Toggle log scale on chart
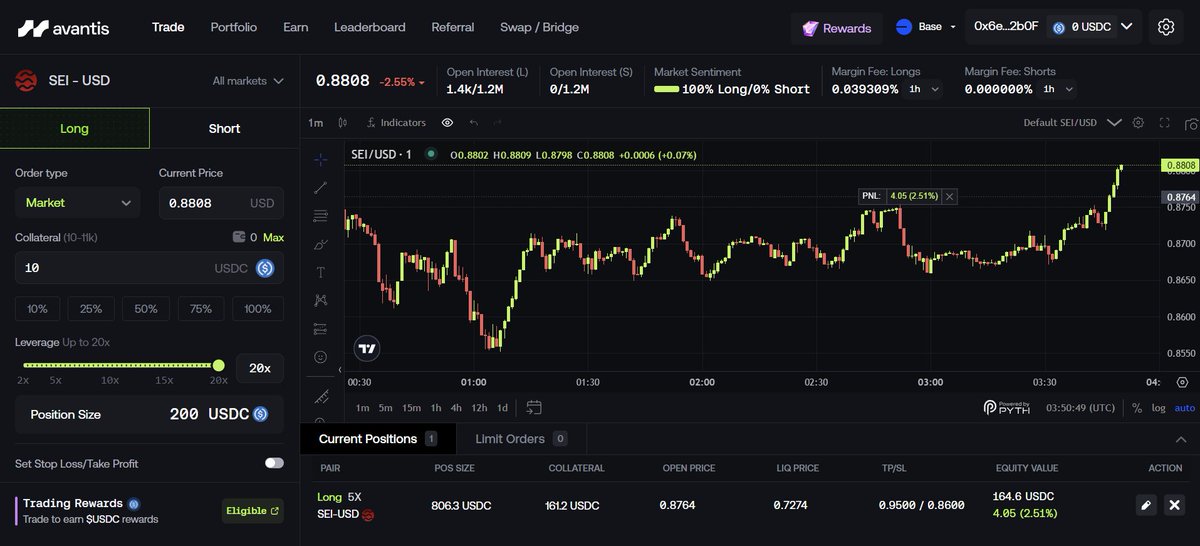 point(1159,408)
